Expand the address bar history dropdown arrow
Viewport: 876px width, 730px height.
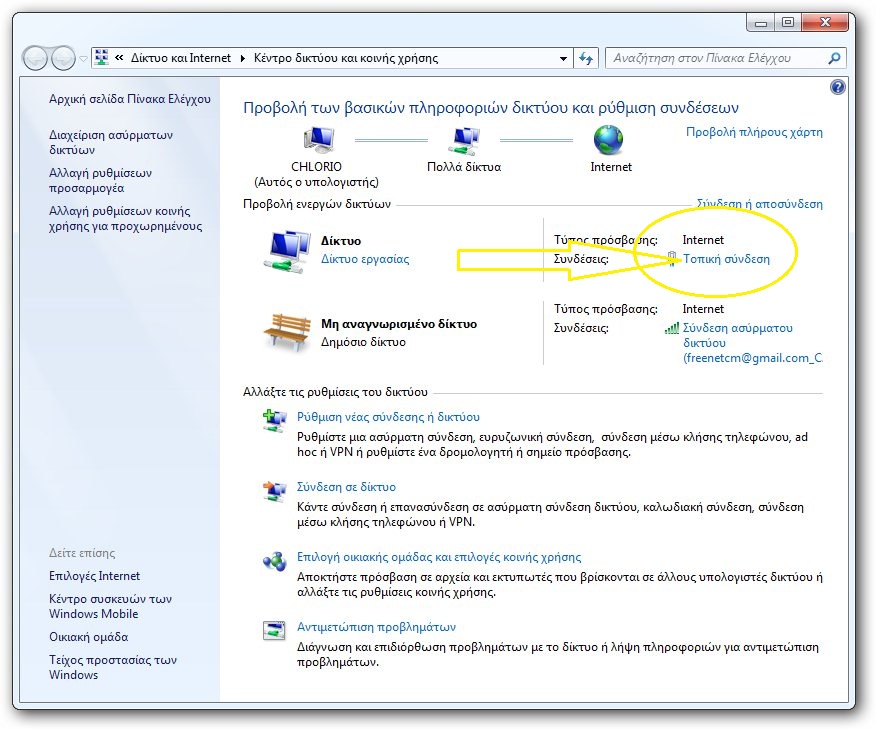pos(563,58)
